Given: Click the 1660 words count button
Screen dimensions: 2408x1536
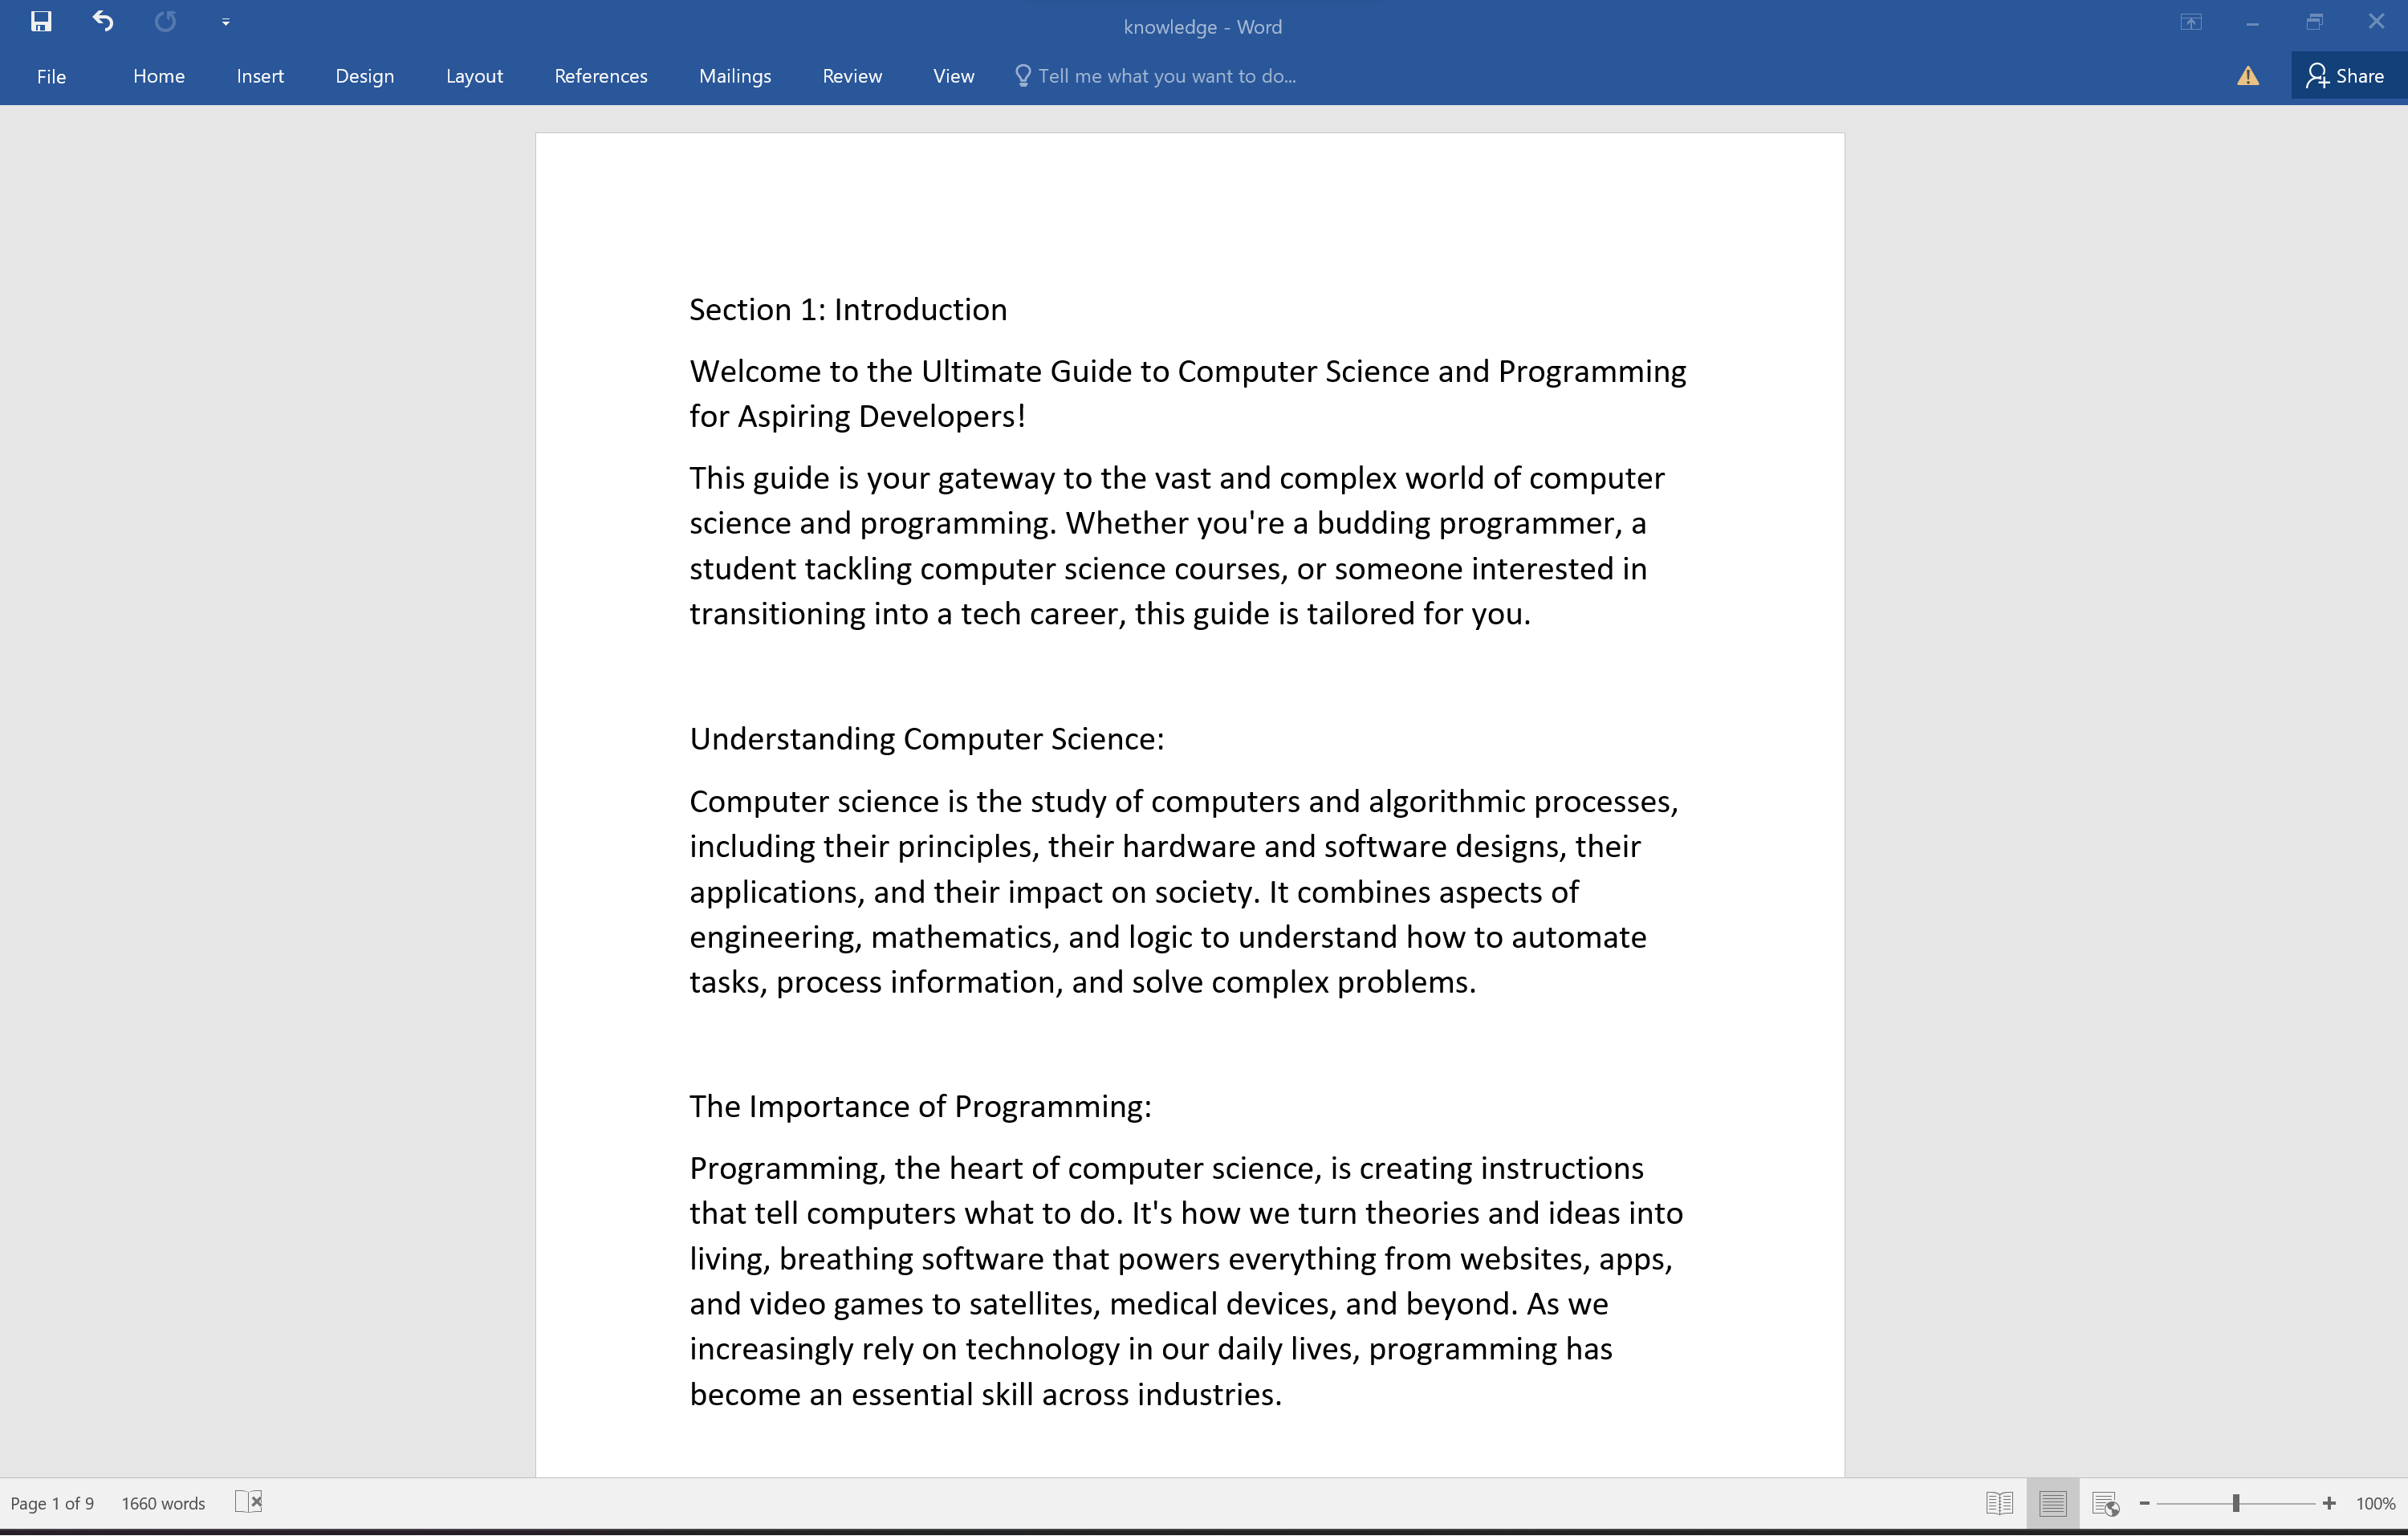Looking at the screenshot, I should click(163, 1503).
